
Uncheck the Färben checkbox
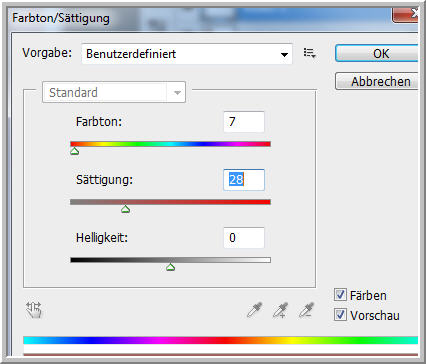tap(340, 295)
